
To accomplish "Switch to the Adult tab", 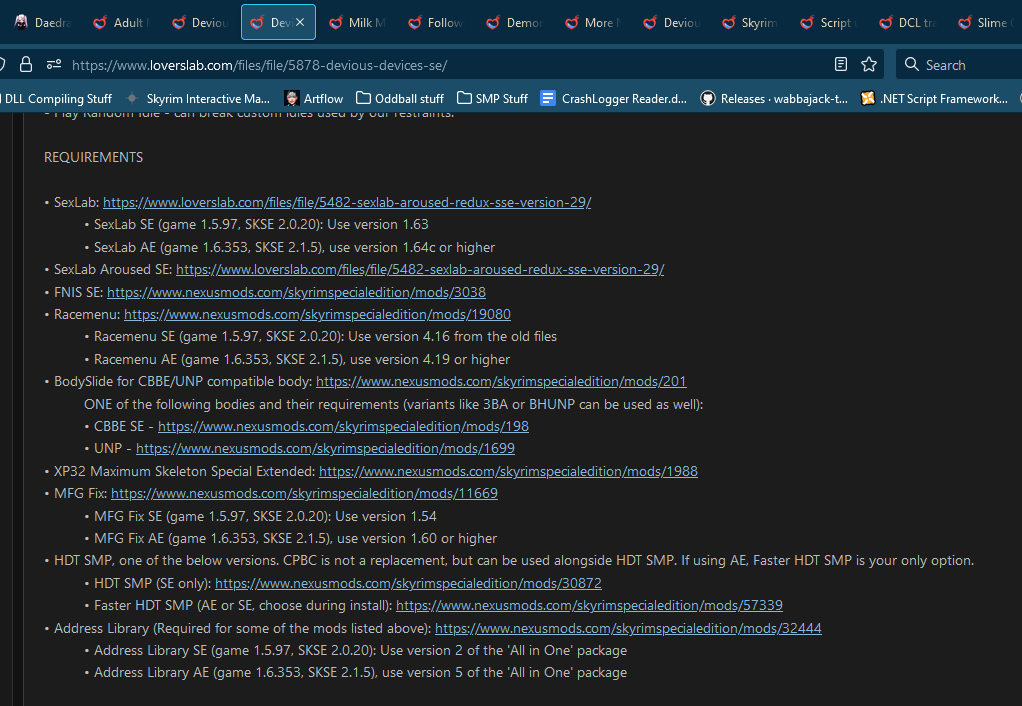I will (121, 23).
